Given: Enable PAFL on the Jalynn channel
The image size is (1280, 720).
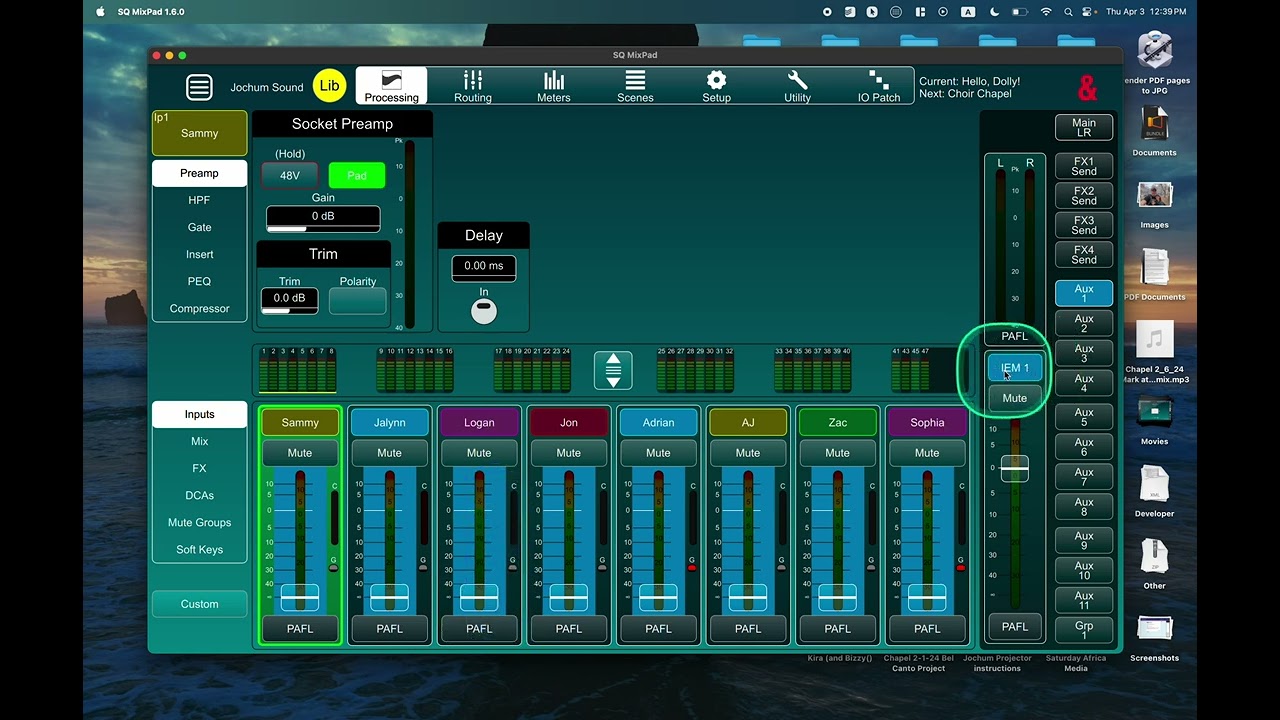Looking at the screenshot, I should [x=389, y=629].
